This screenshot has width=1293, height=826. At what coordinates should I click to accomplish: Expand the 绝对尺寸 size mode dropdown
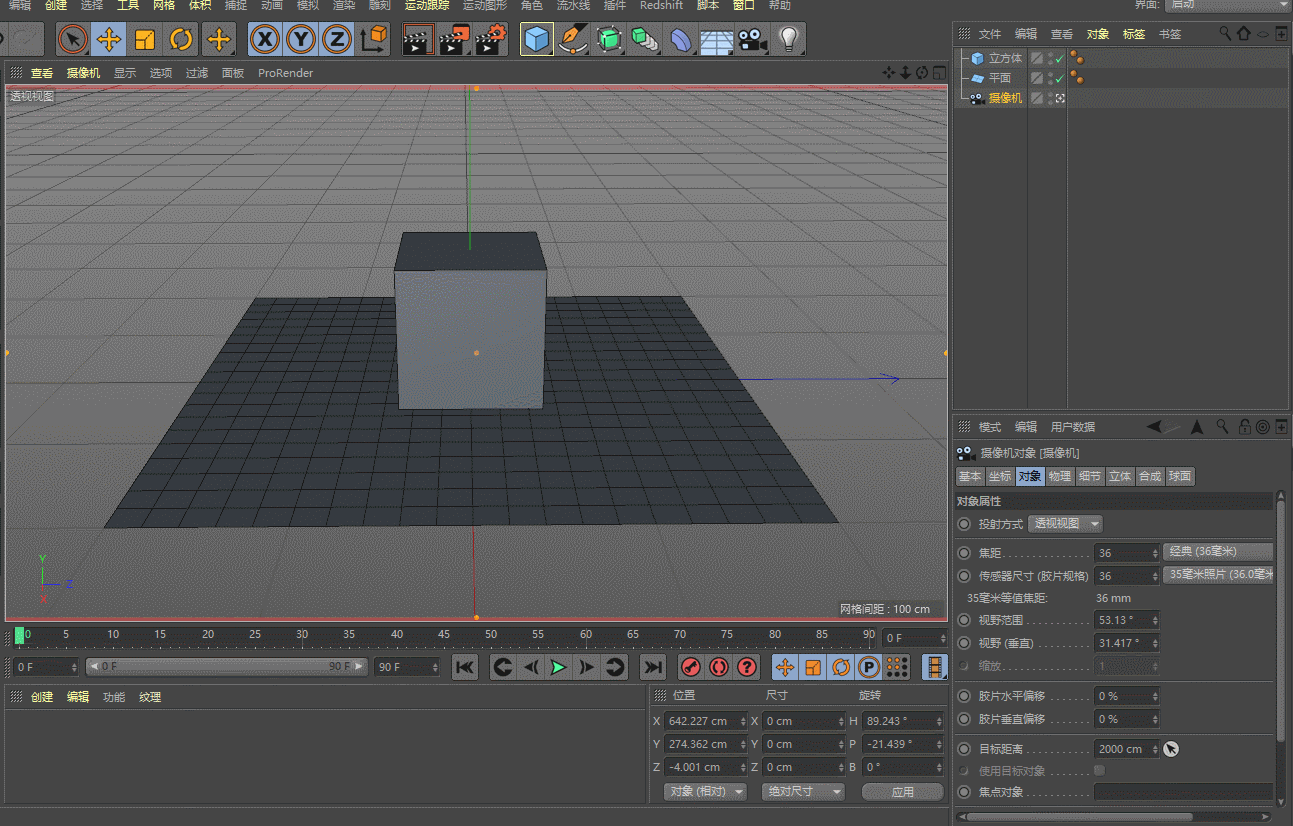pyautogui.click(x=803, y=792)
